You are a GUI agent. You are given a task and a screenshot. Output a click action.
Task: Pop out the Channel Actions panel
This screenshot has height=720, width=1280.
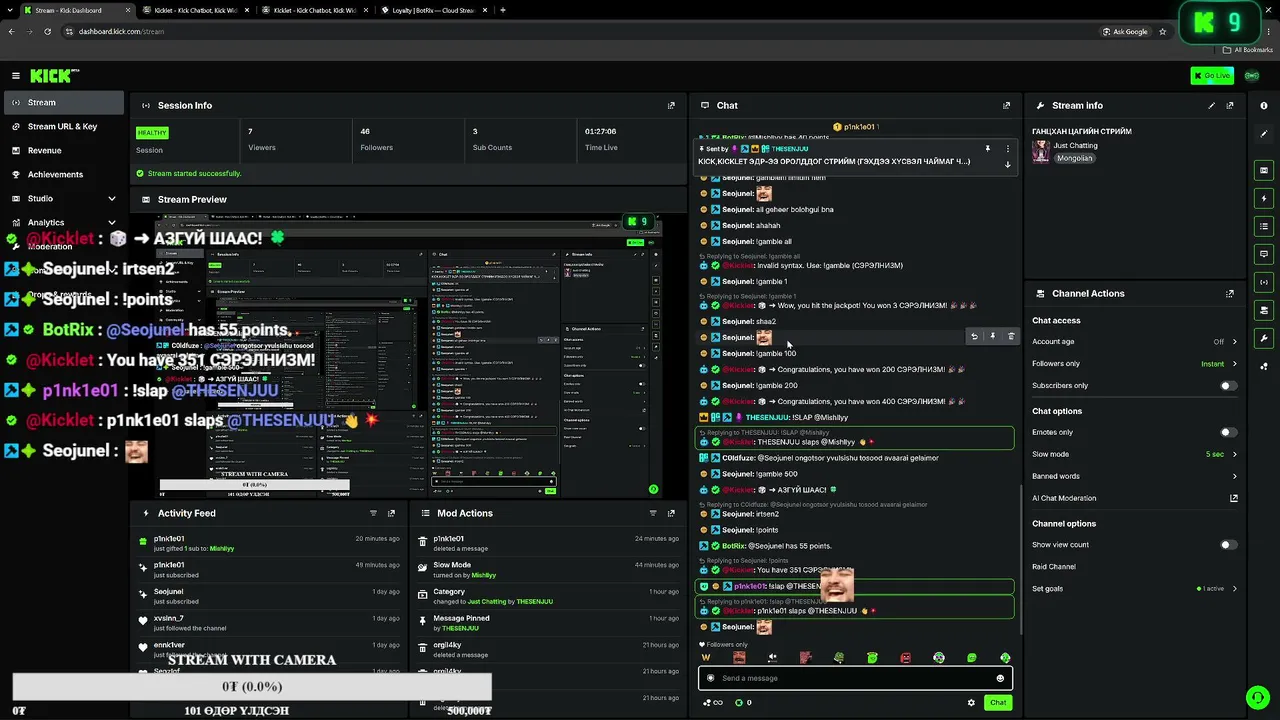(x=1230, y=294)
